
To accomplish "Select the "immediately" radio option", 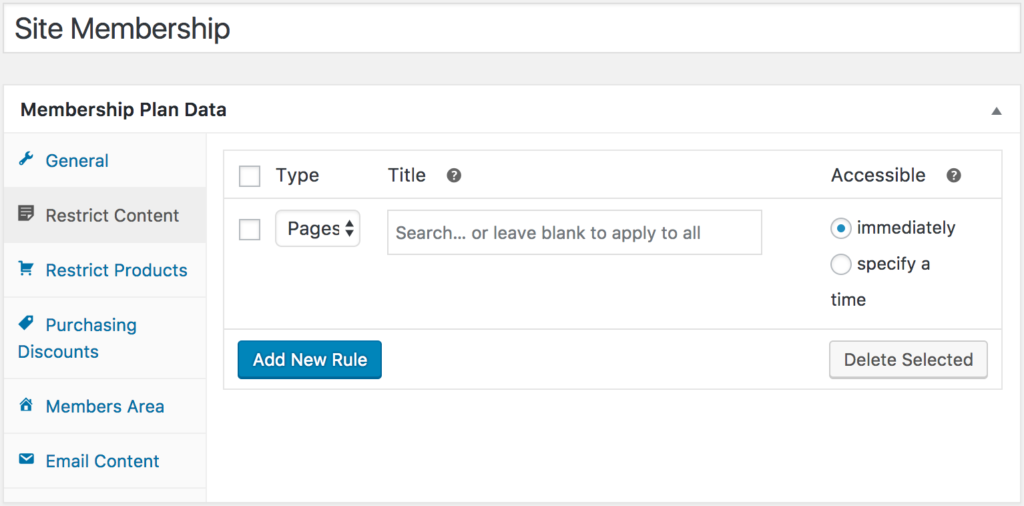I will coord(840,229).
